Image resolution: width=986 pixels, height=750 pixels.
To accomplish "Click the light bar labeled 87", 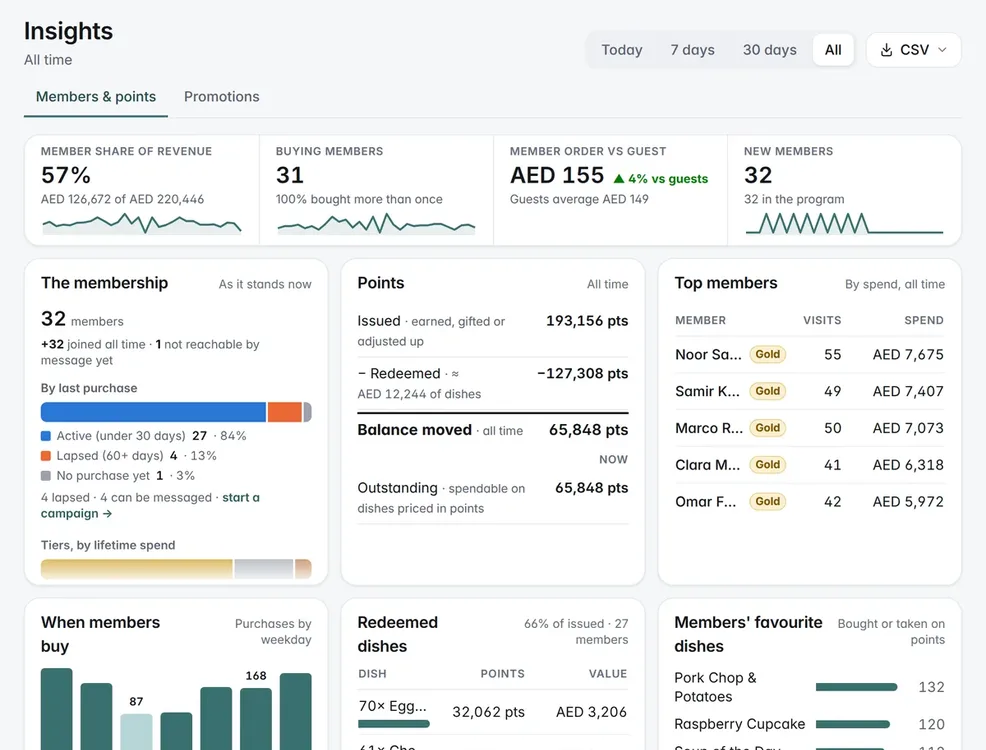I will pyautogui.click(x=136, y=732).
